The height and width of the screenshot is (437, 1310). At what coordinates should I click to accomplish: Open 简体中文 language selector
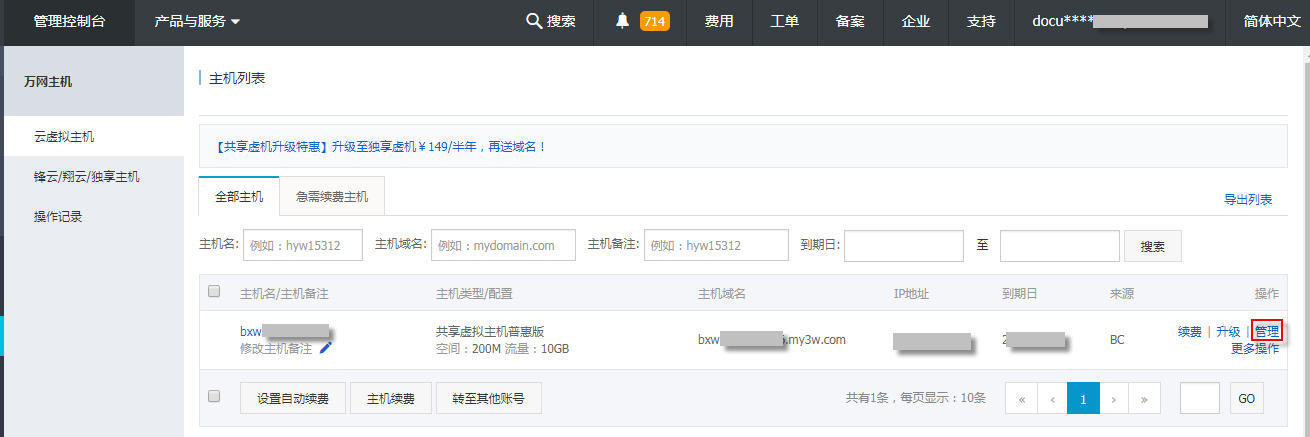(1271, 21)
